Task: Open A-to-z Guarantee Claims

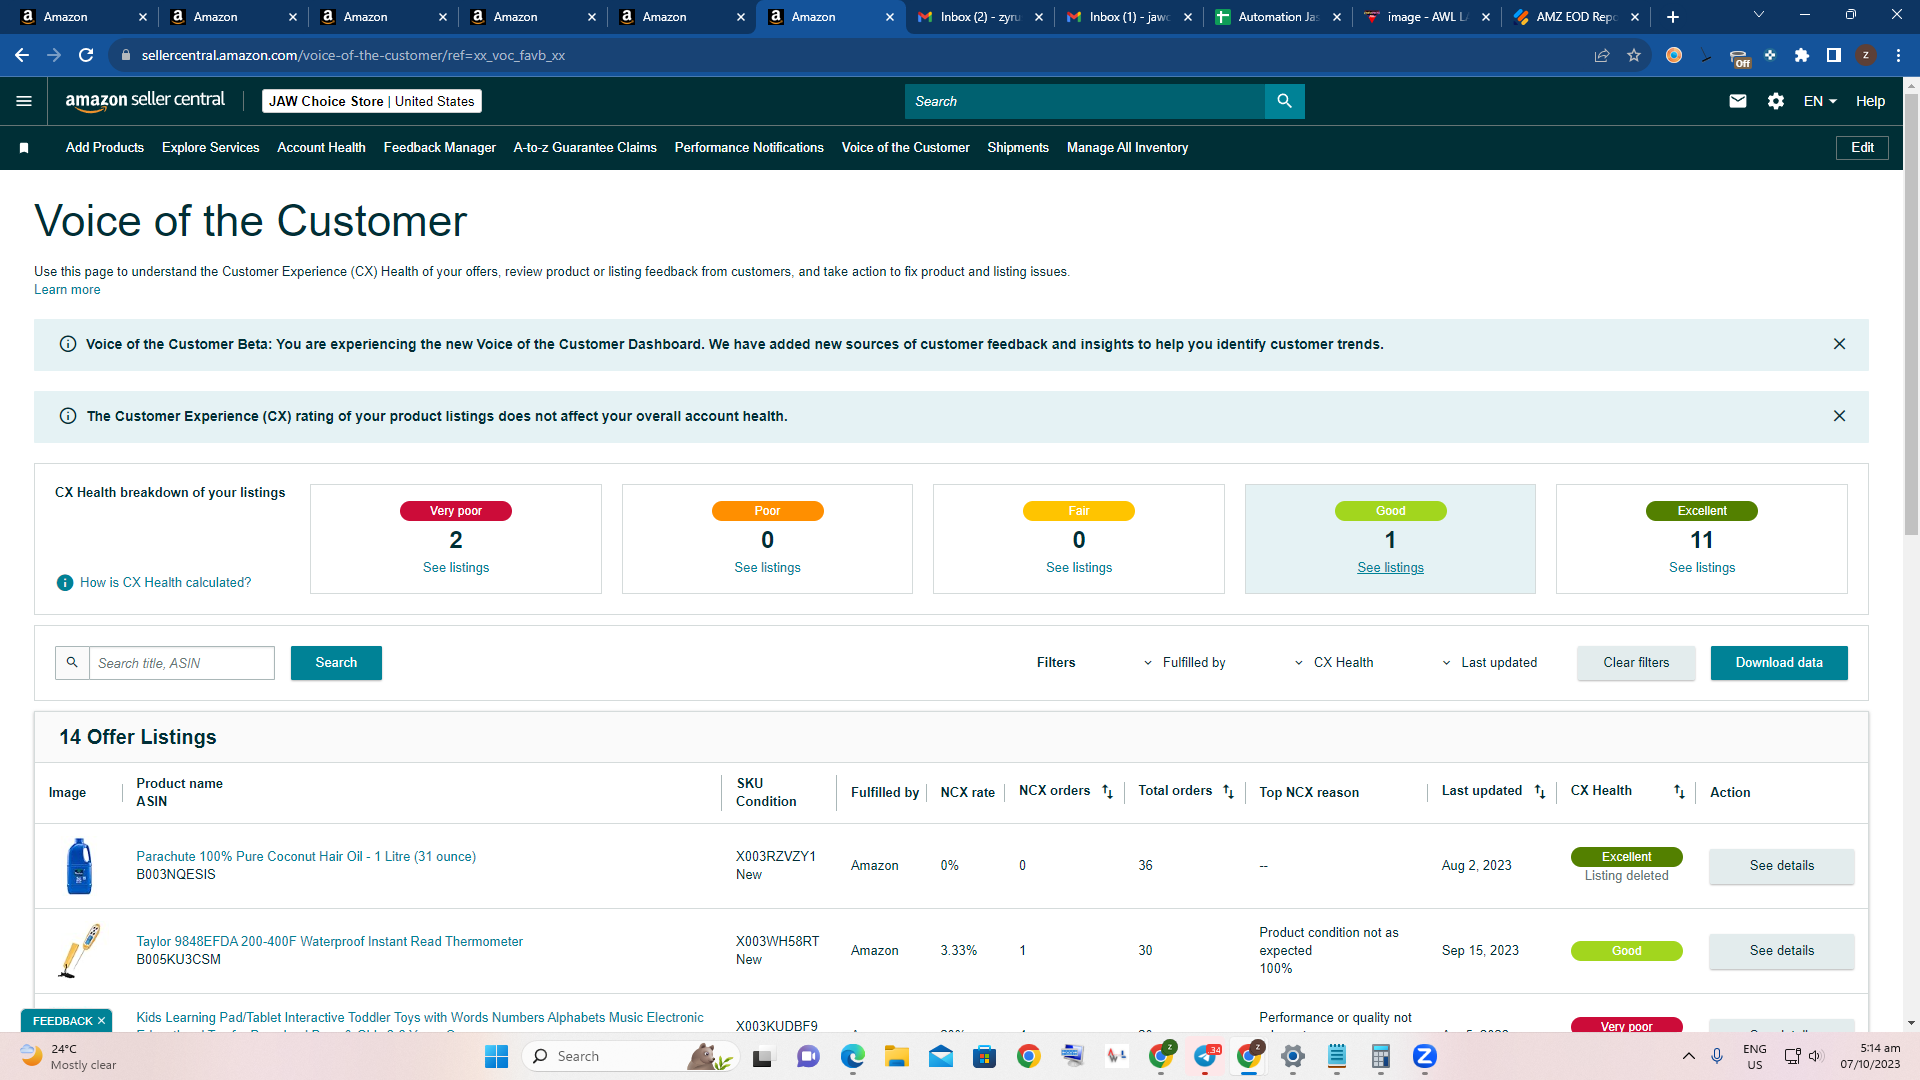Action: pos(585,148)
